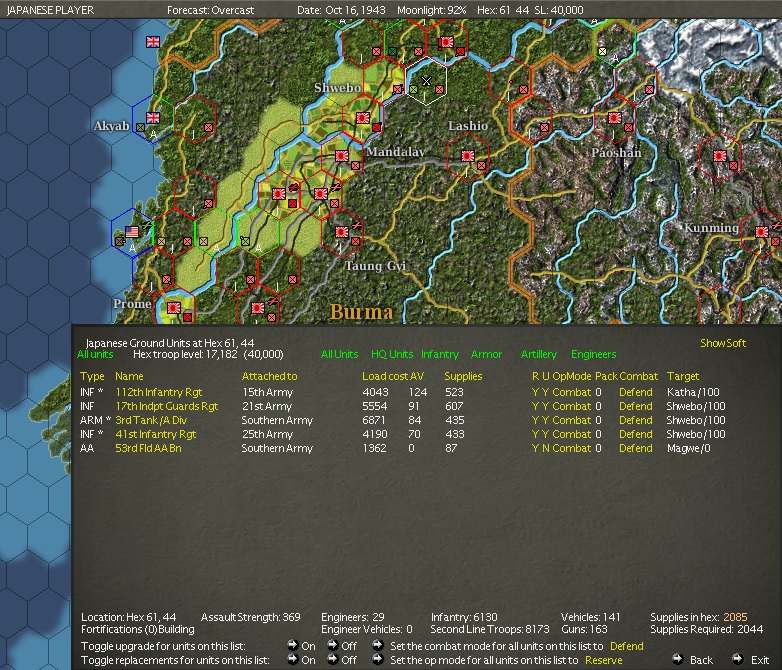The width and height of the screenshot is (782, 670).
Task: Toggle upgrade Y for 17th Indpt Guards Rgt
Action: click(x=546, y=406)
